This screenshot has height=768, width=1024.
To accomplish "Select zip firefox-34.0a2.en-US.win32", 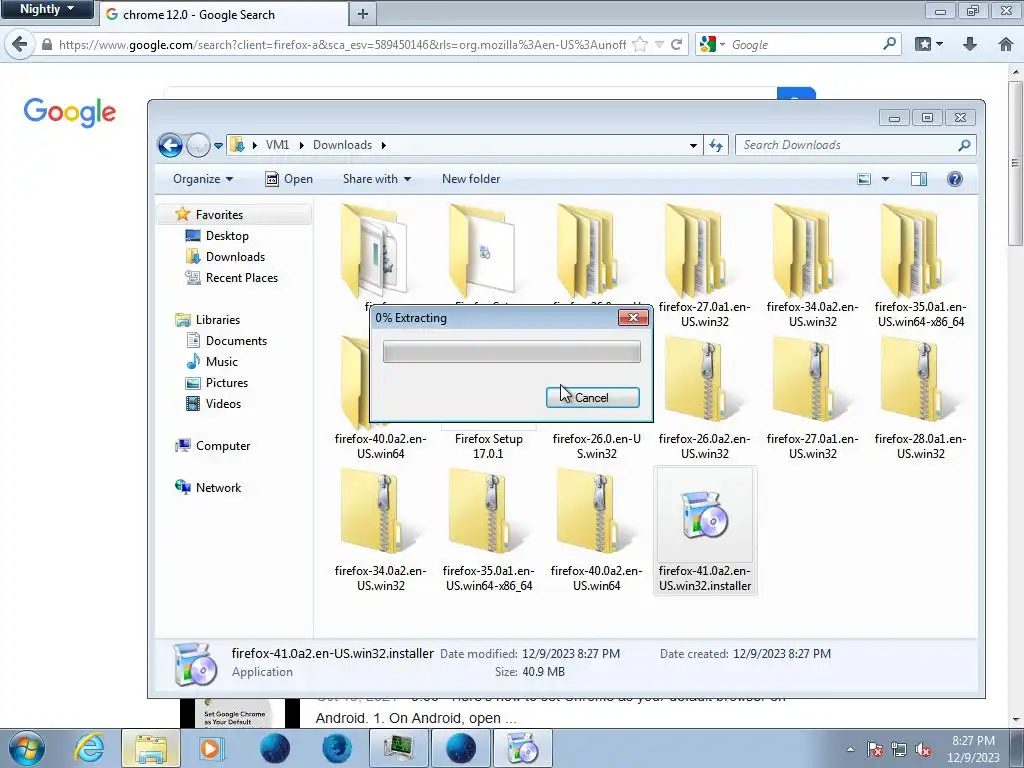I will tap(381, 530).
